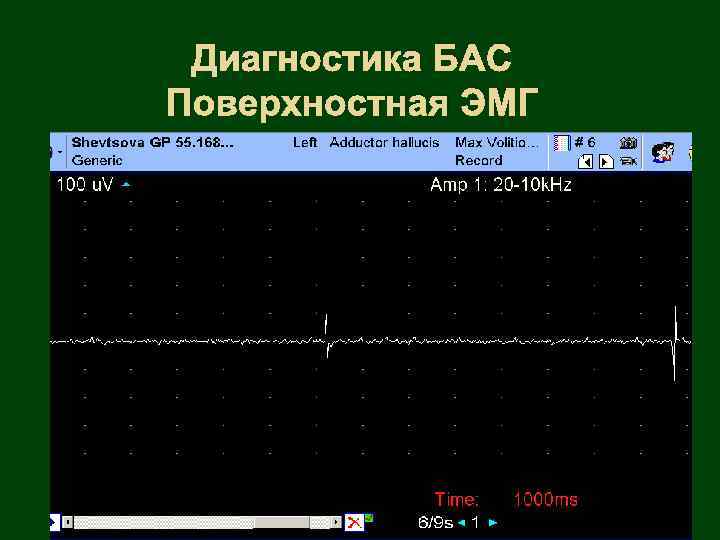The height and width of the screenshot is (540, 720).
Task: Click the camera snapshot icon
Action: pos(628,143)
